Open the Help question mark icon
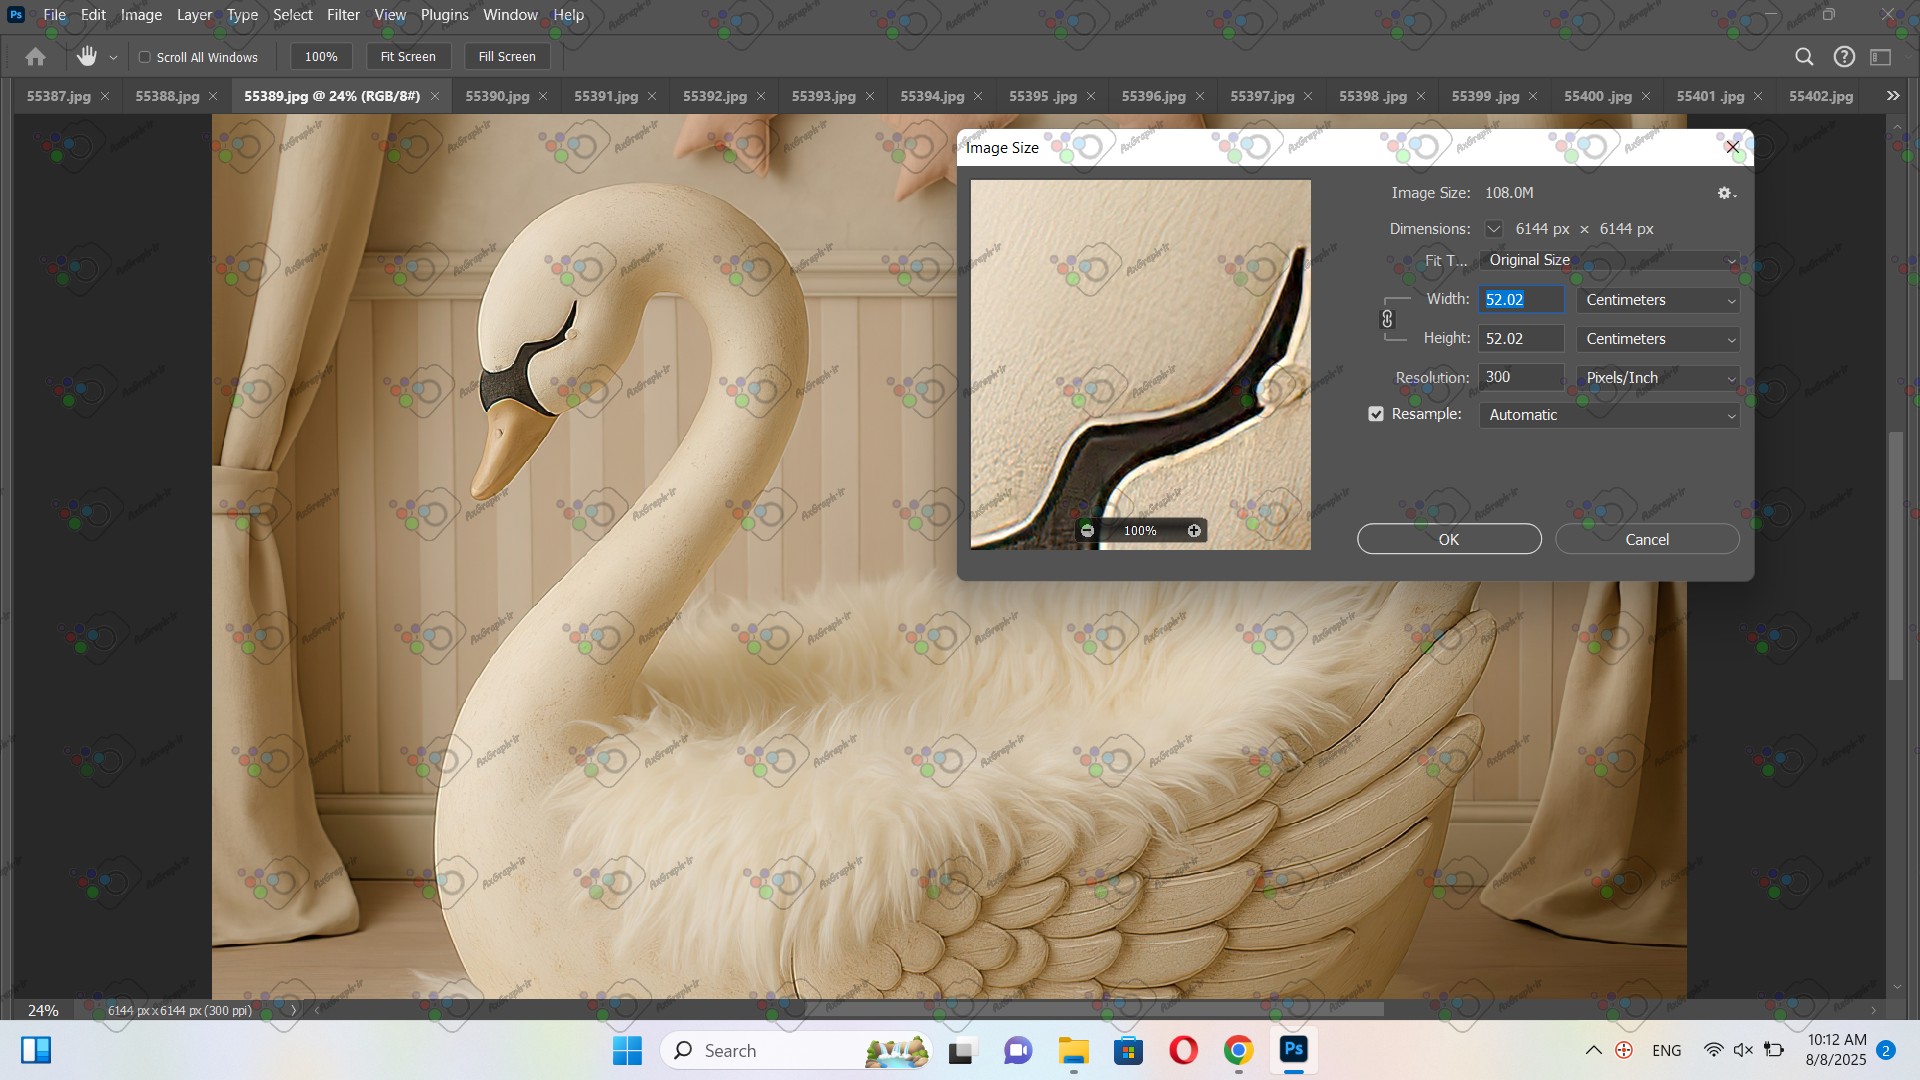 point(1844,57)
